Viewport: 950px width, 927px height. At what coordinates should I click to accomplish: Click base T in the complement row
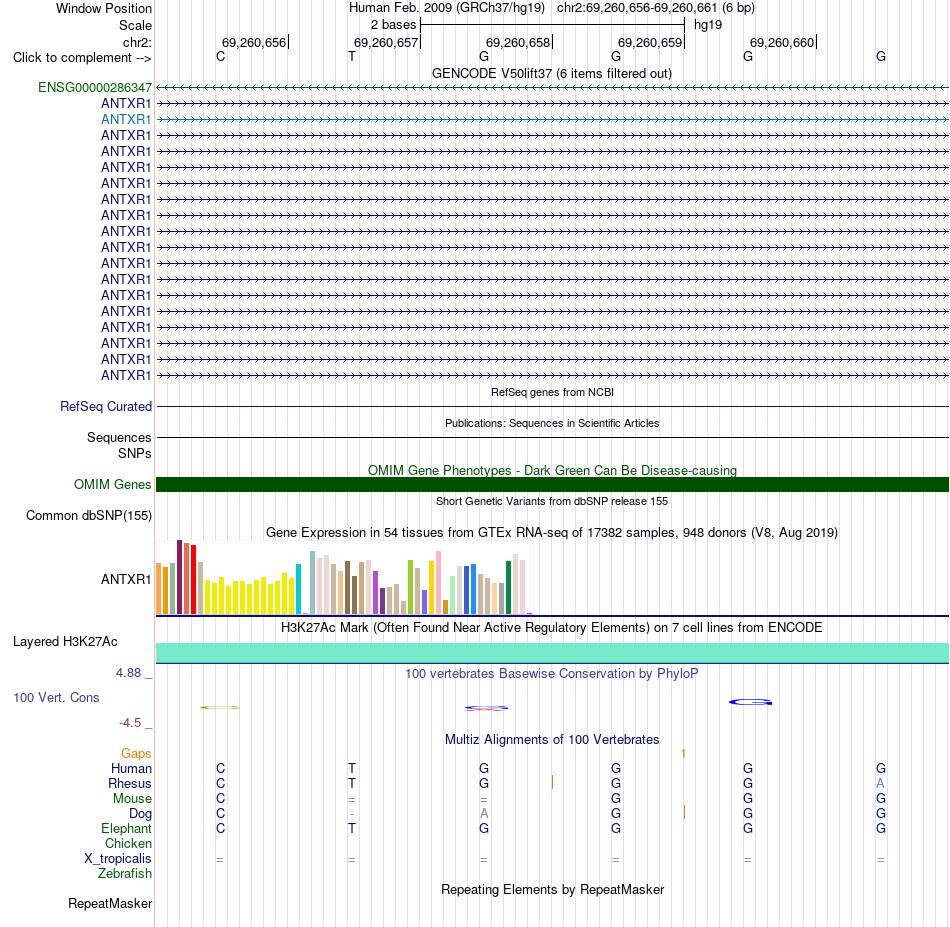[352, 56]
